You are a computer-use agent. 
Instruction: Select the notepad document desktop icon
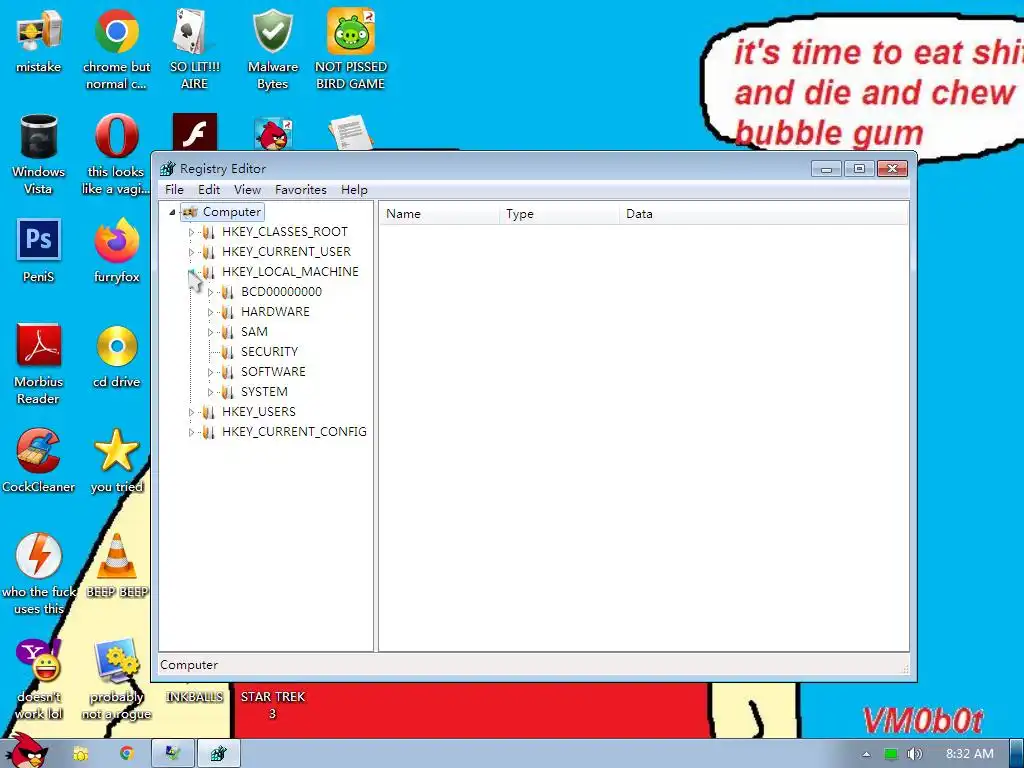351,133
